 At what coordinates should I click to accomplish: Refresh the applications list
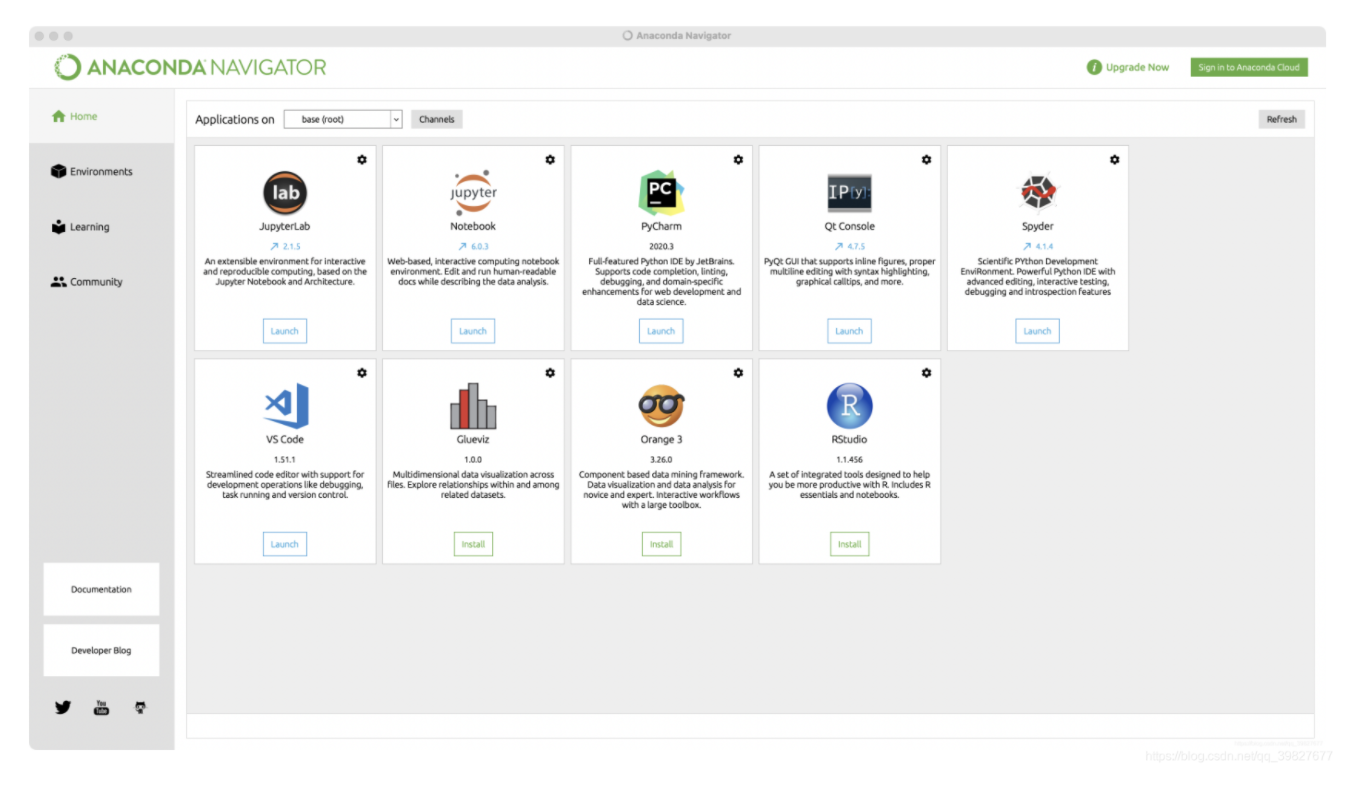[1282, 119]
